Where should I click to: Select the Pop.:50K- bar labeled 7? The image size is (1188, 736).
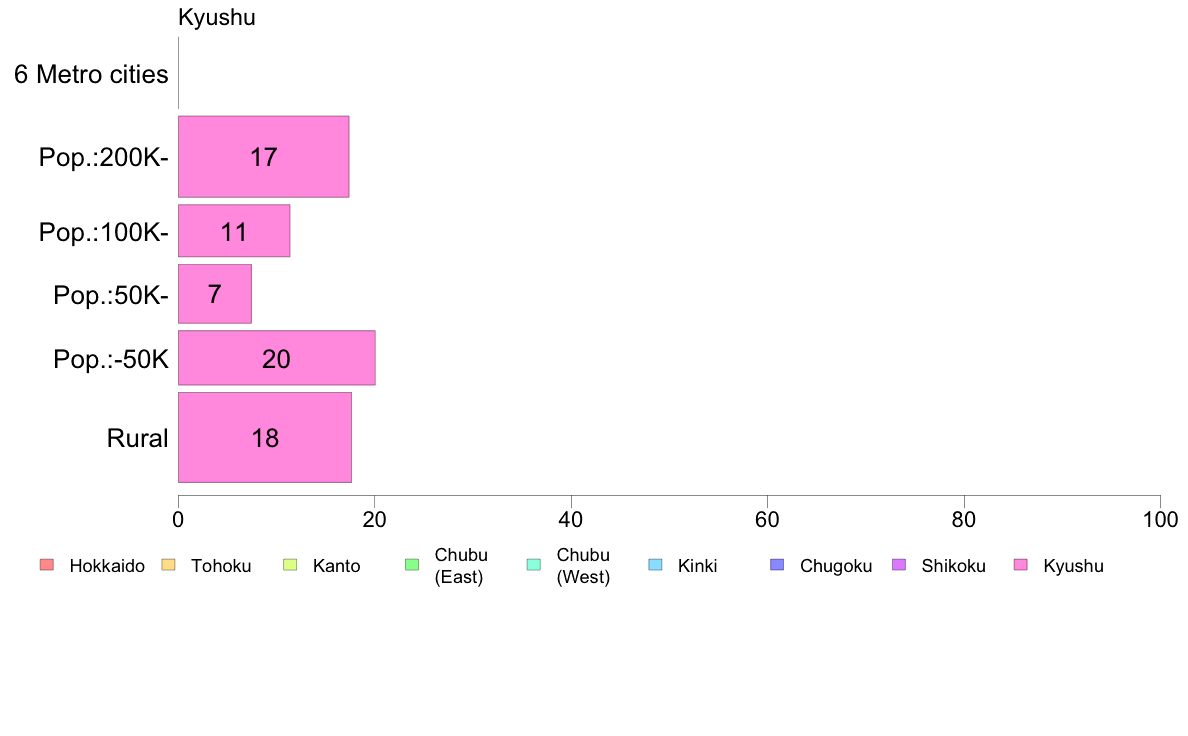coord(215,293)
